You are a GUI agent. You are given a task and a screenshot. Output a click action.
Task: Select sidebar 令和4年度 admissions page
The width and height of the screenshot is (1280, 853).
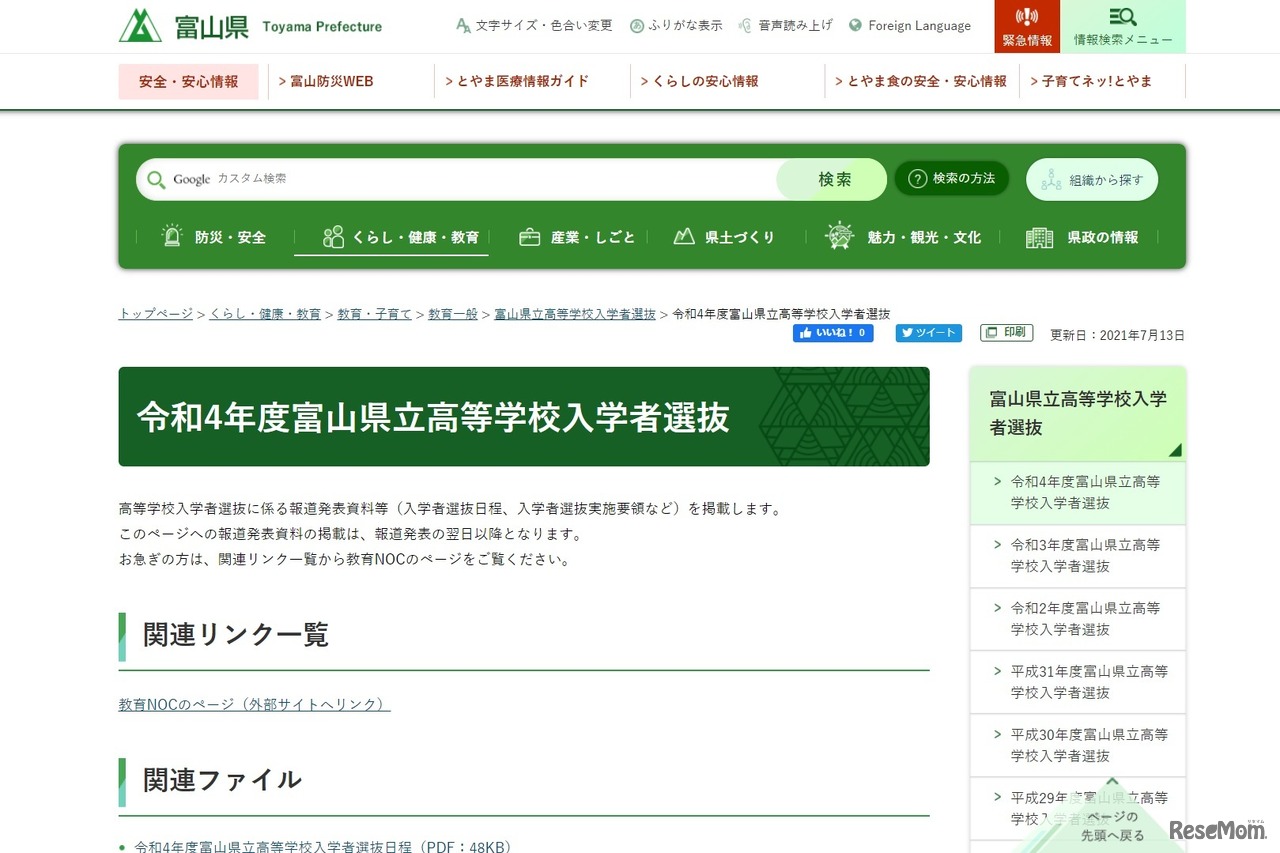point(1078,493)
